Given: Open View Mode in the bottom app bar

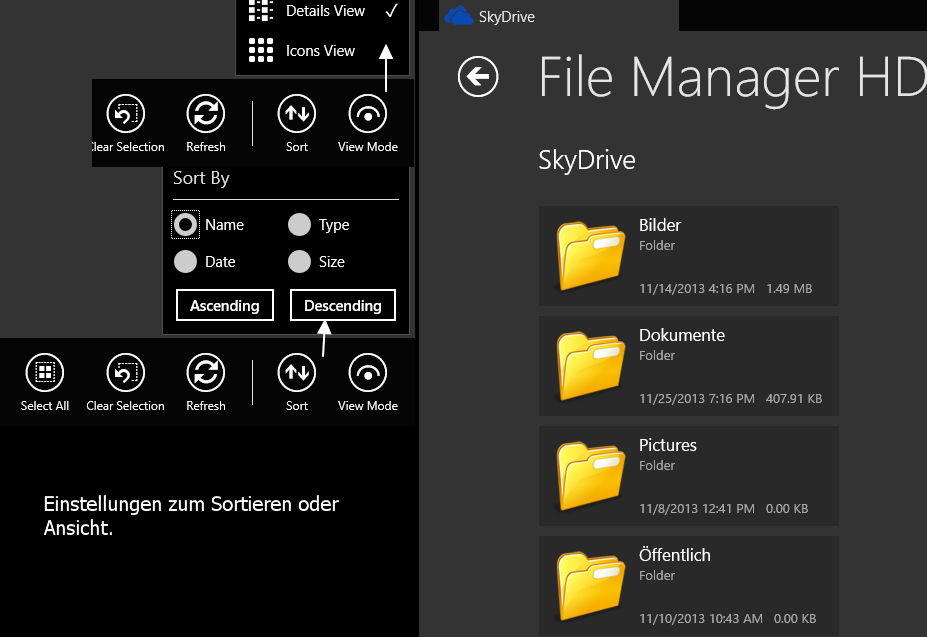Looking at the screenshot, I should tap(368, 382).
